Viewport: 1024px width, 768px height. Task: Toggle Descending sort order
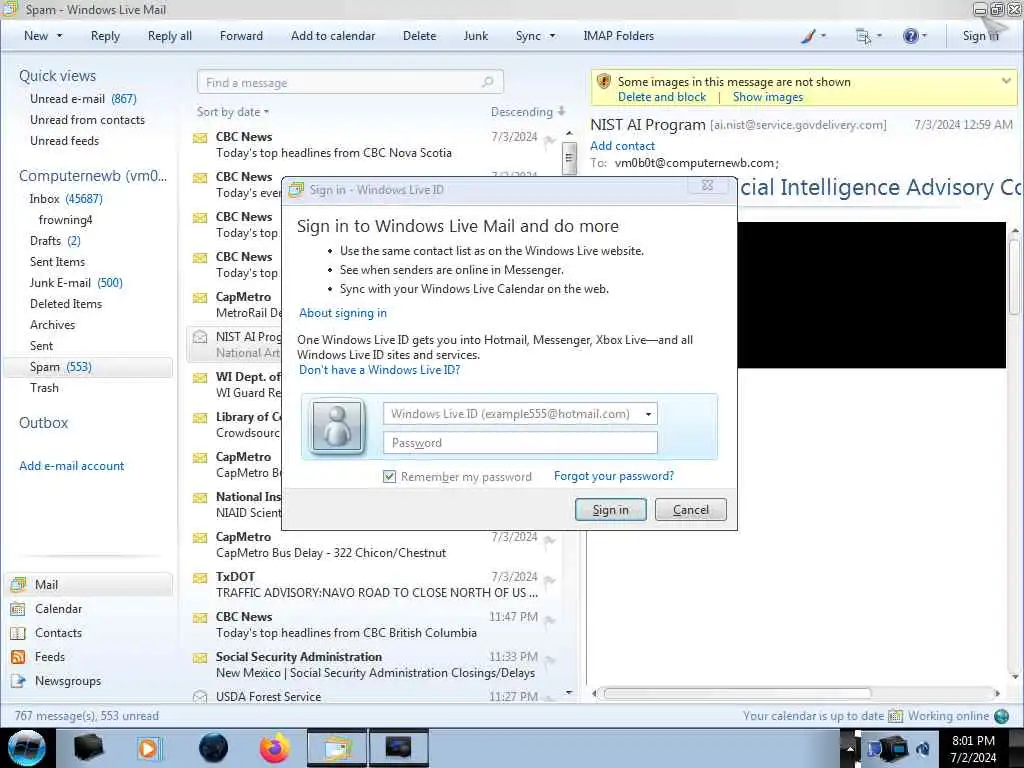[528, 112]
